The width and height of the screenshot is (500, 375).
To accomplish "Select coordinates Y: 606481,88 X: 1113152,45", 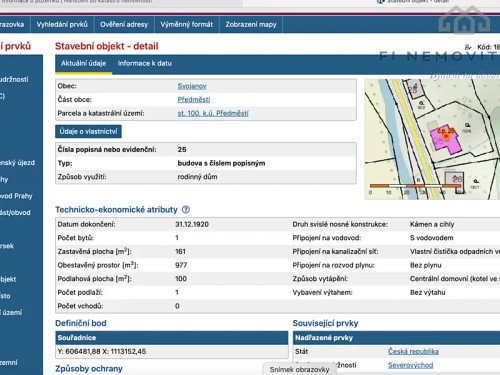I will [102, 351].
